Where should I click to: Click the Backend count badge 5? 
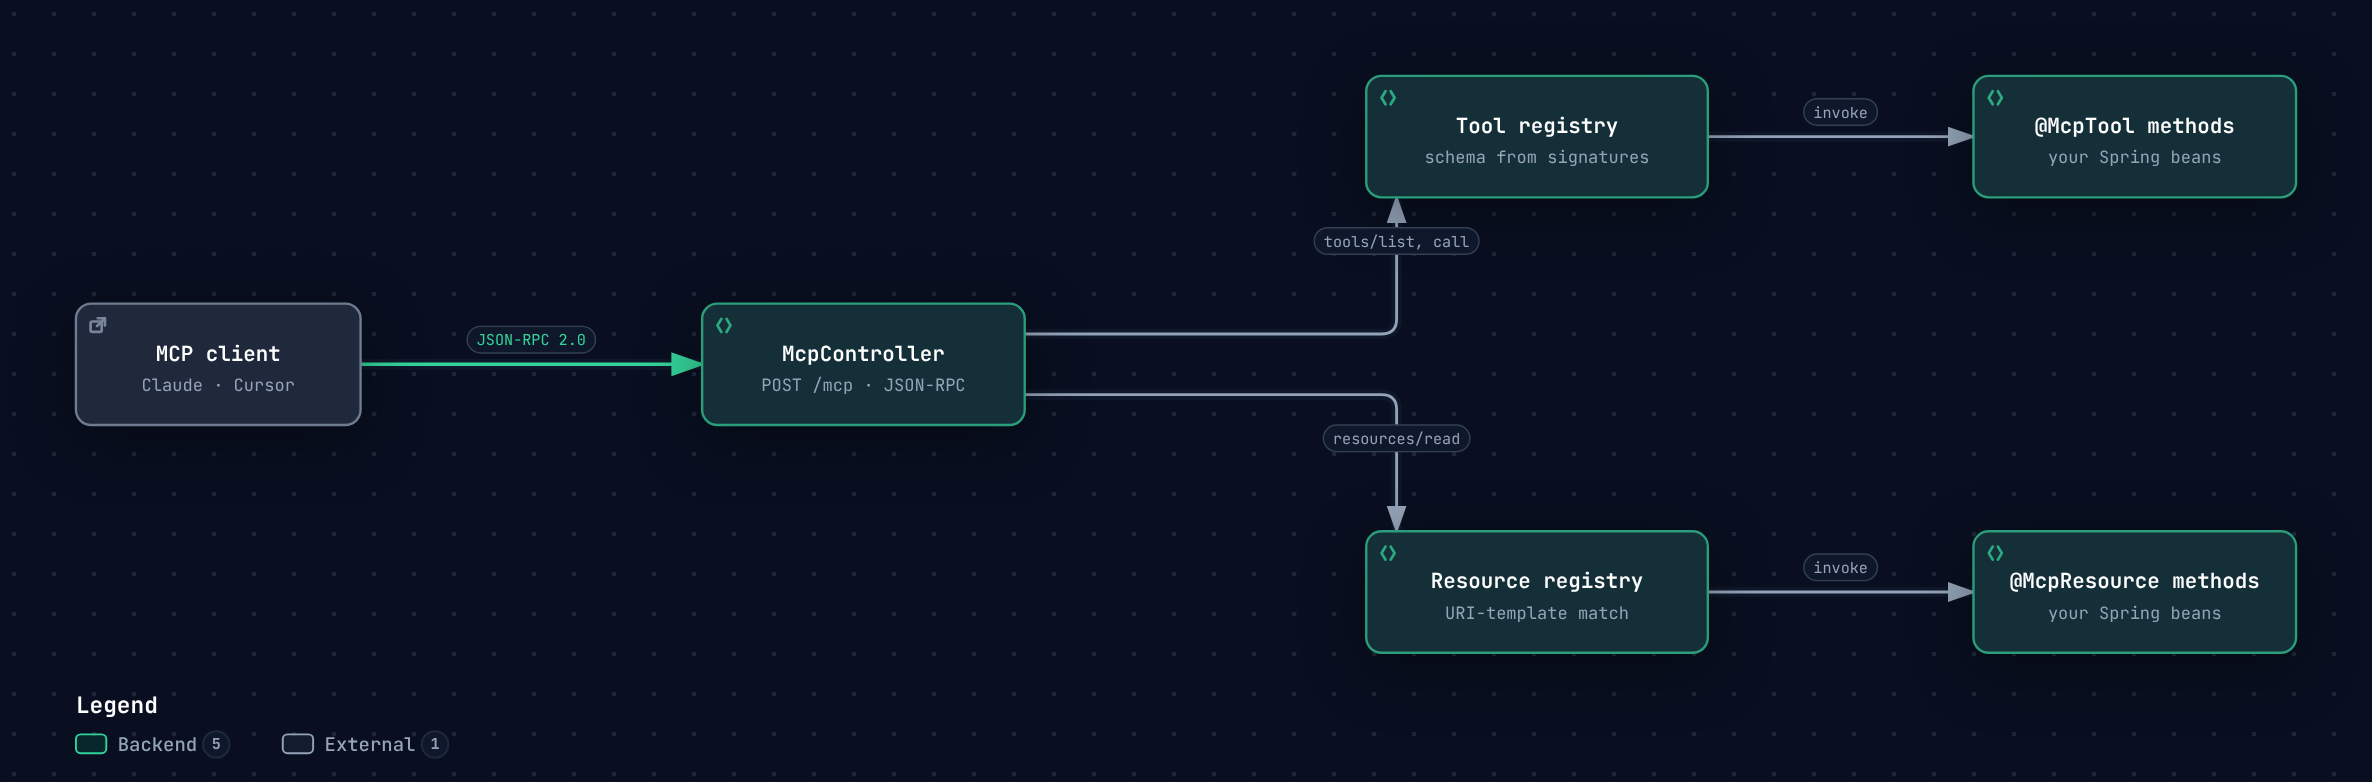pyautogui.click(x=216, y=744)
